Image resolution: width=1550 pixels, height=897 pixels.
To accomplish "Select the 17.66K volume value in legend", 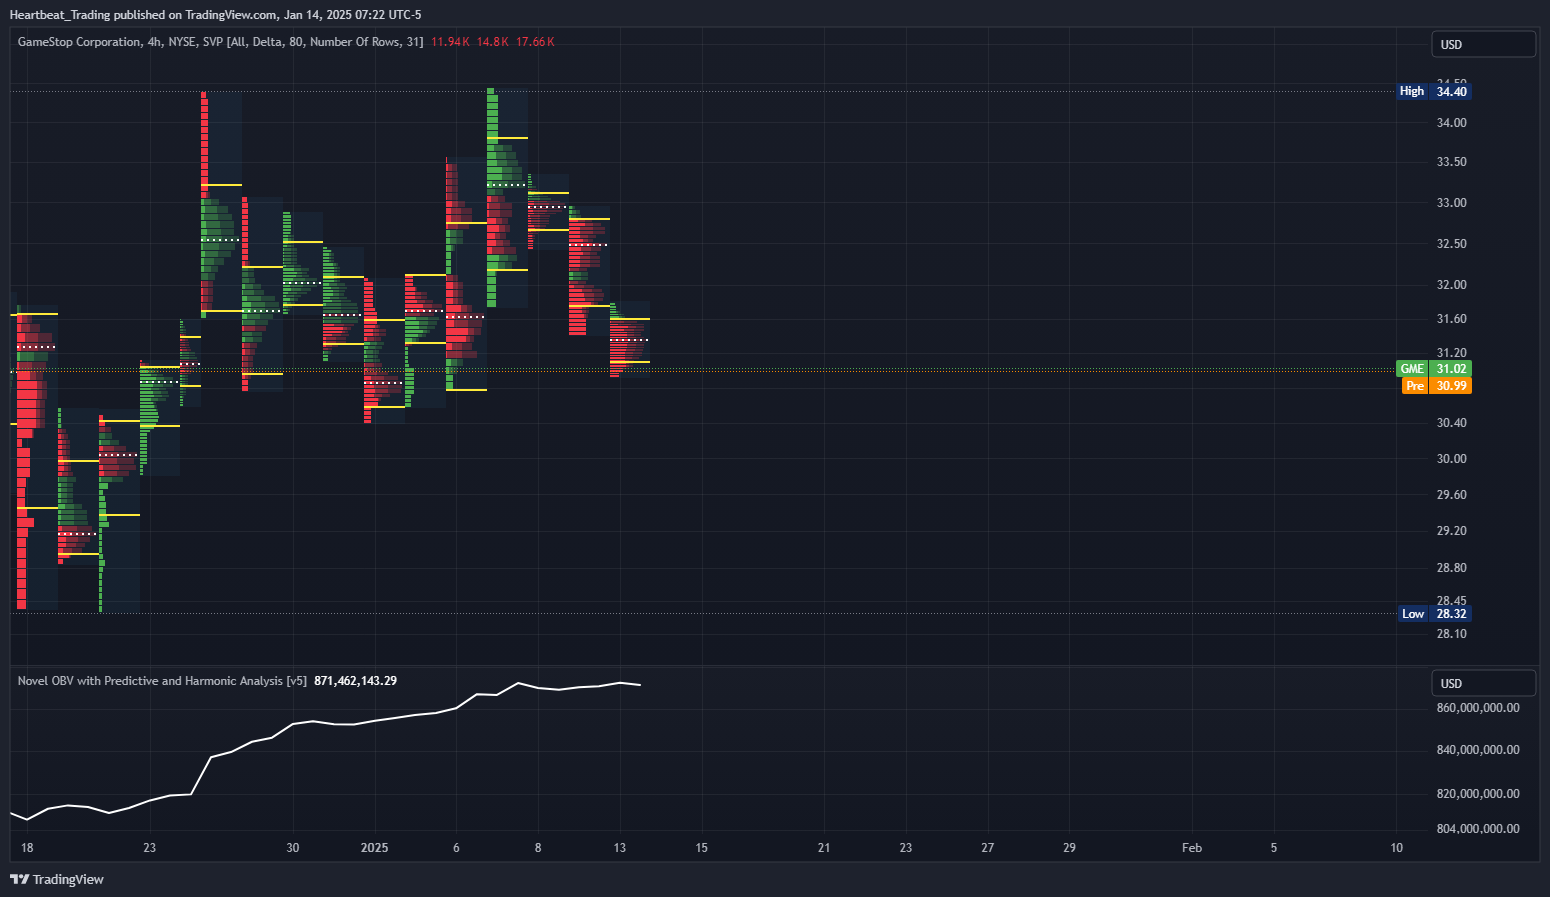I will pyautogui.click(x=535, y=42).
